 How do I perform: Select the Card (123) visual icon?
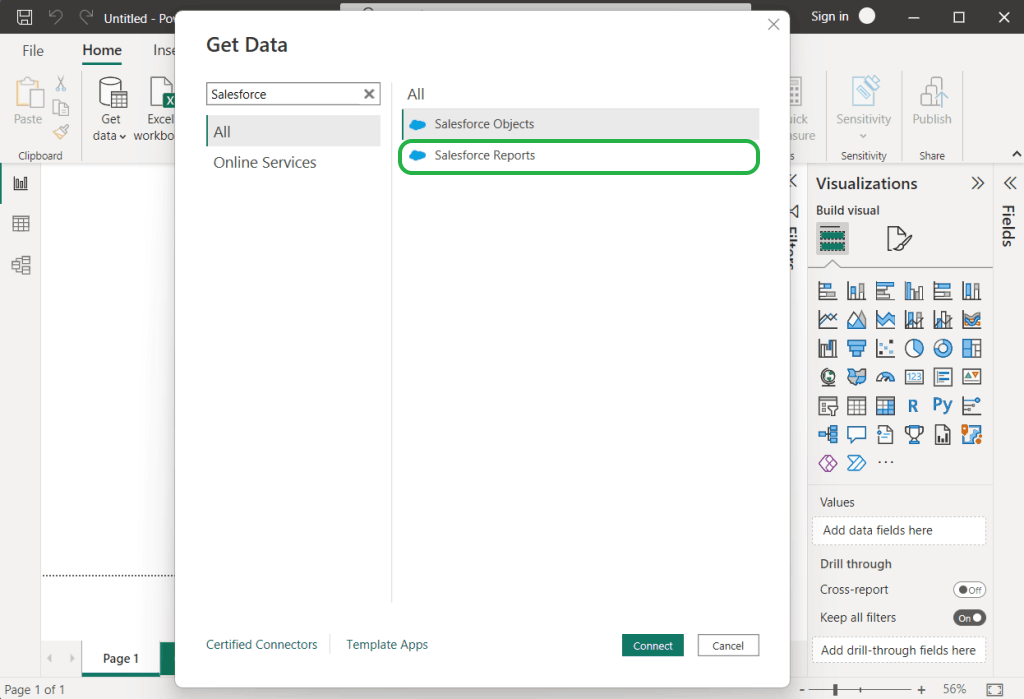point(914,377)
